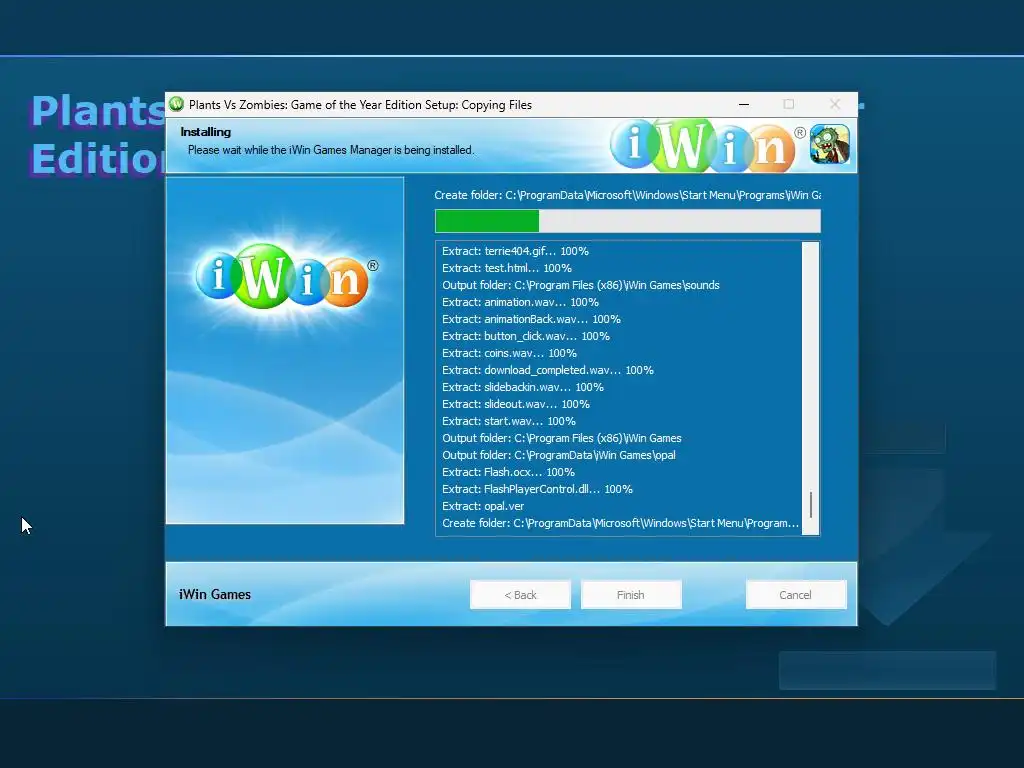
Task: Select the 'Extract: coins.wav... 100%' line
Action: pyautogui.click(x=509, y=353)
